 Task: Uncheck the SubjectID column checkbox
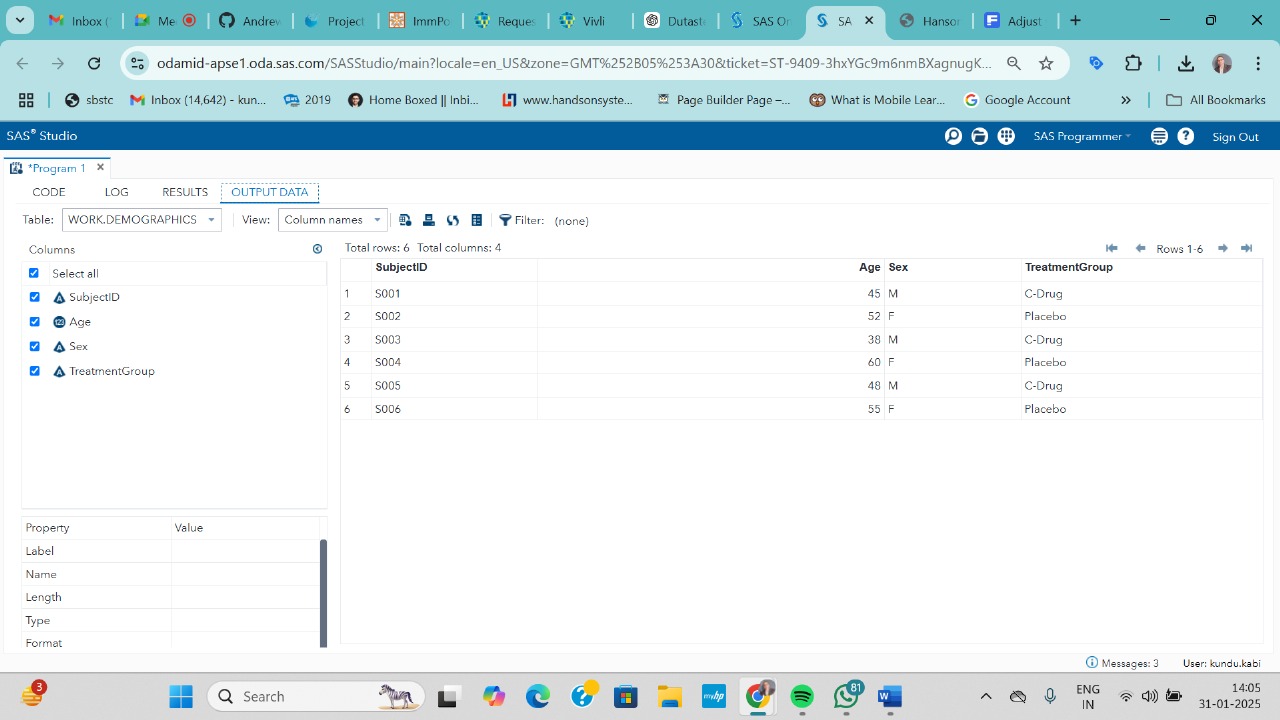pyautogui.click(x=34, y=297)
